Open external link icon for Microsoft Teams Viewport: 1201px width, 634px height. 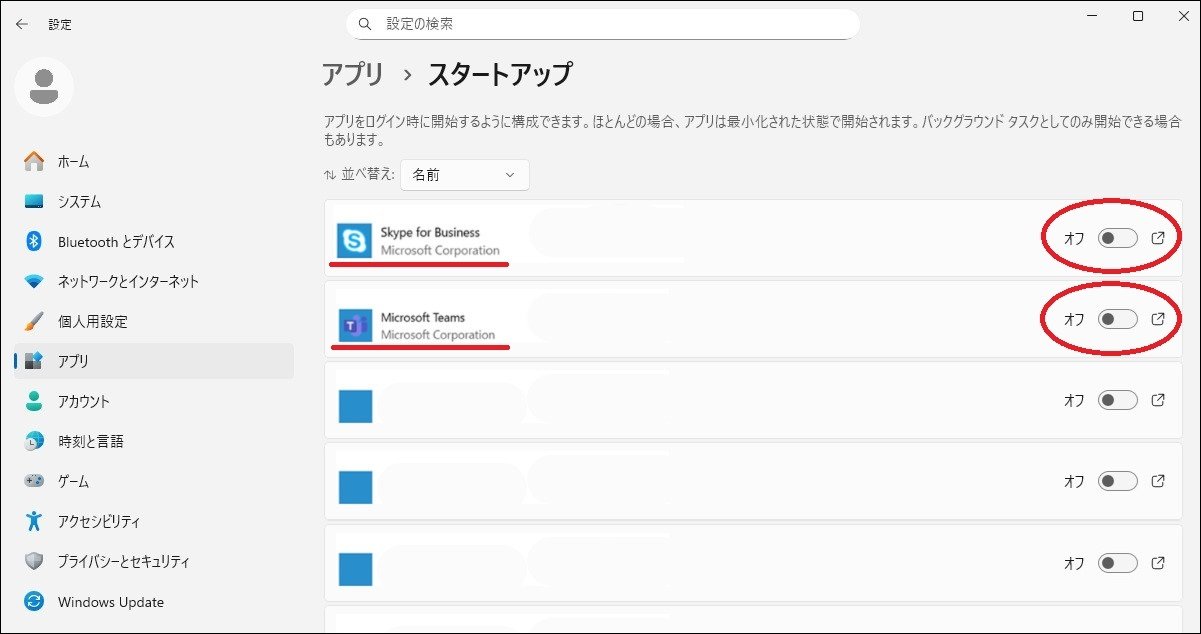point(1158,319)
